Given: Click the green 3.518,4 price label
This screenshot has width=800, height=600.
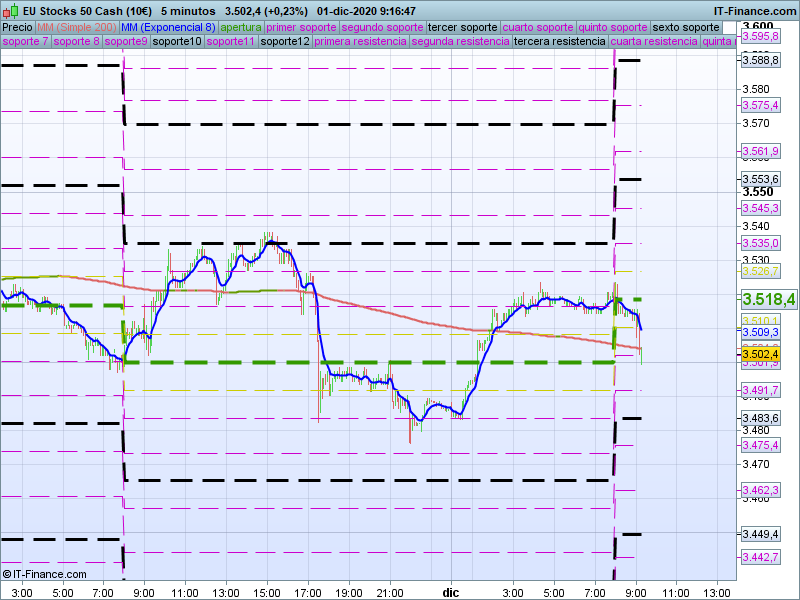Looking at the screenshot, I should (768, 299).
